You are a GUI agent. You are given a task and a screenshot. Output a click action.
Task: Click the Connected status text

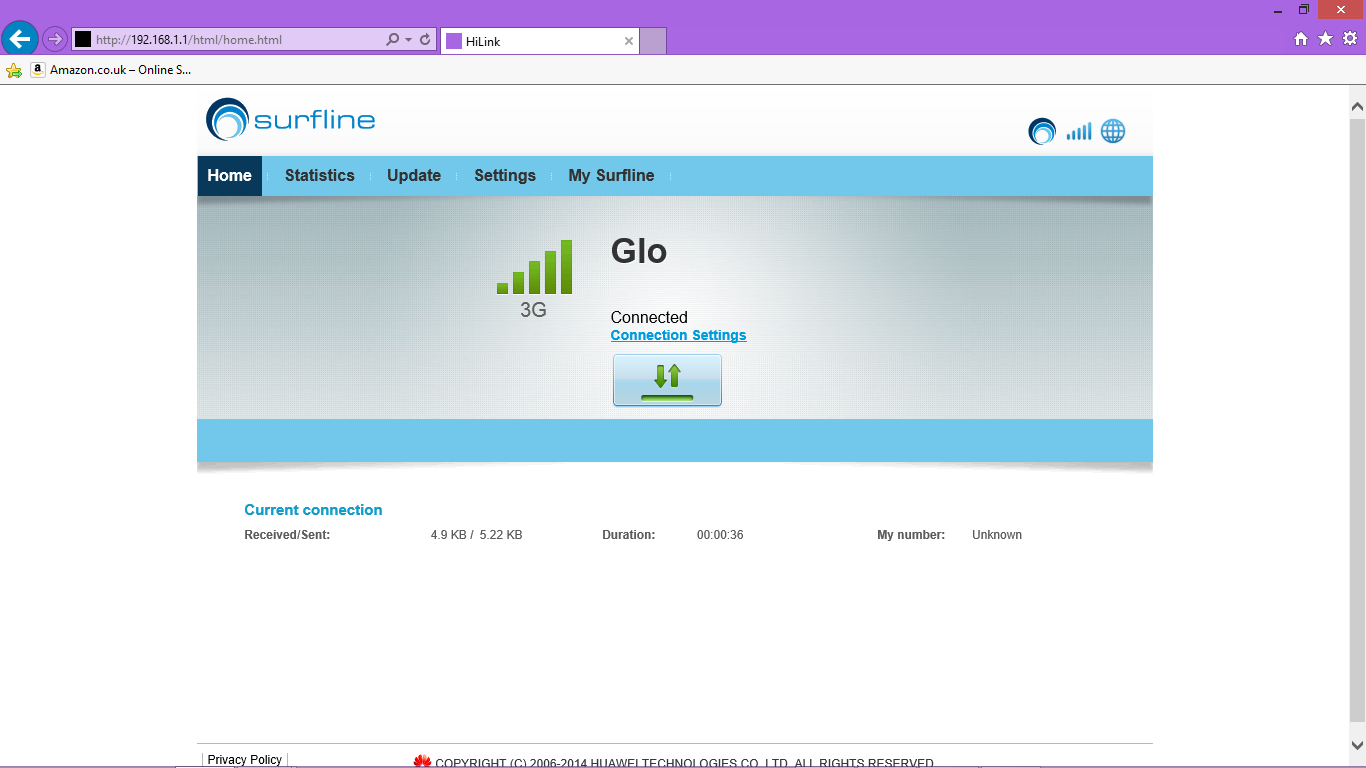649,317
